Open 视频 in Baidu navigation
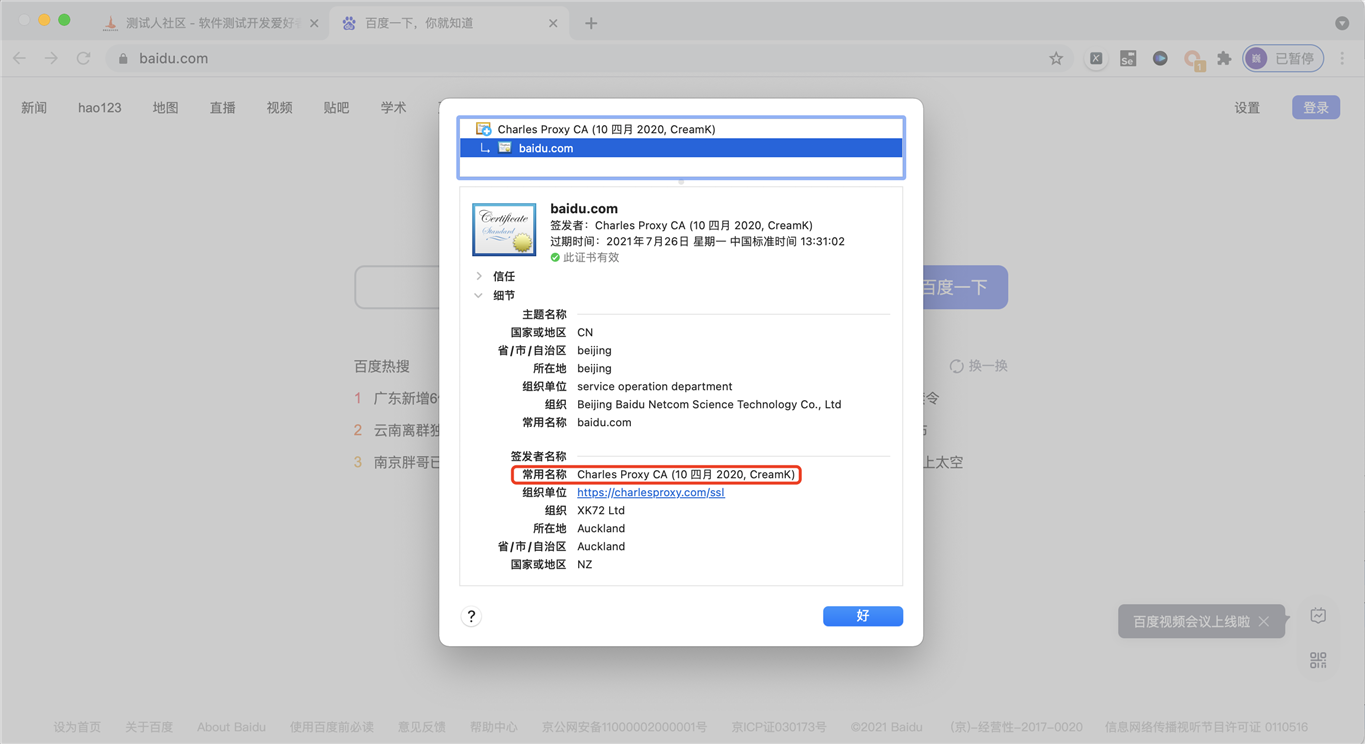Viewport: 1365px width, 744px height. tap(279, 108)
